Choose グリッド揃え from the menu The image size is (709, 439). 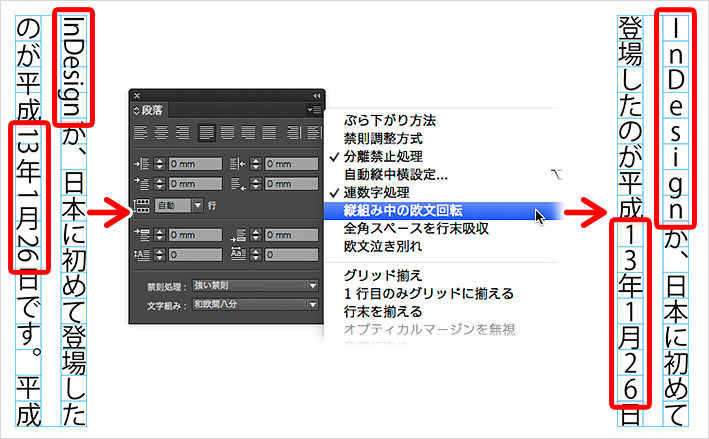click(x=383, y=275)
